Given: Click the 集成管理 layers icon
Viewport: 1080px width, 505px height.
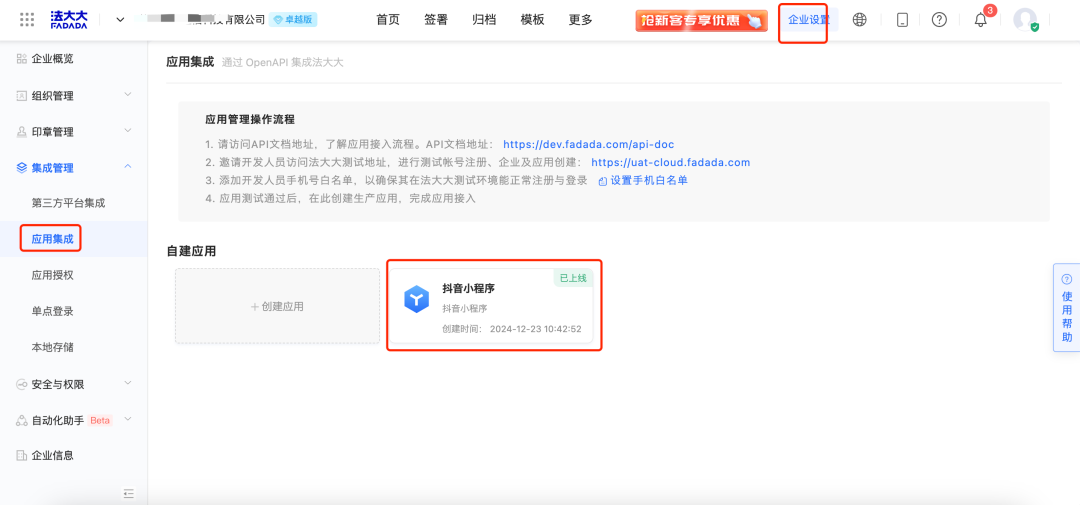Looking at the screenshot, I should (x=21, y=167).
